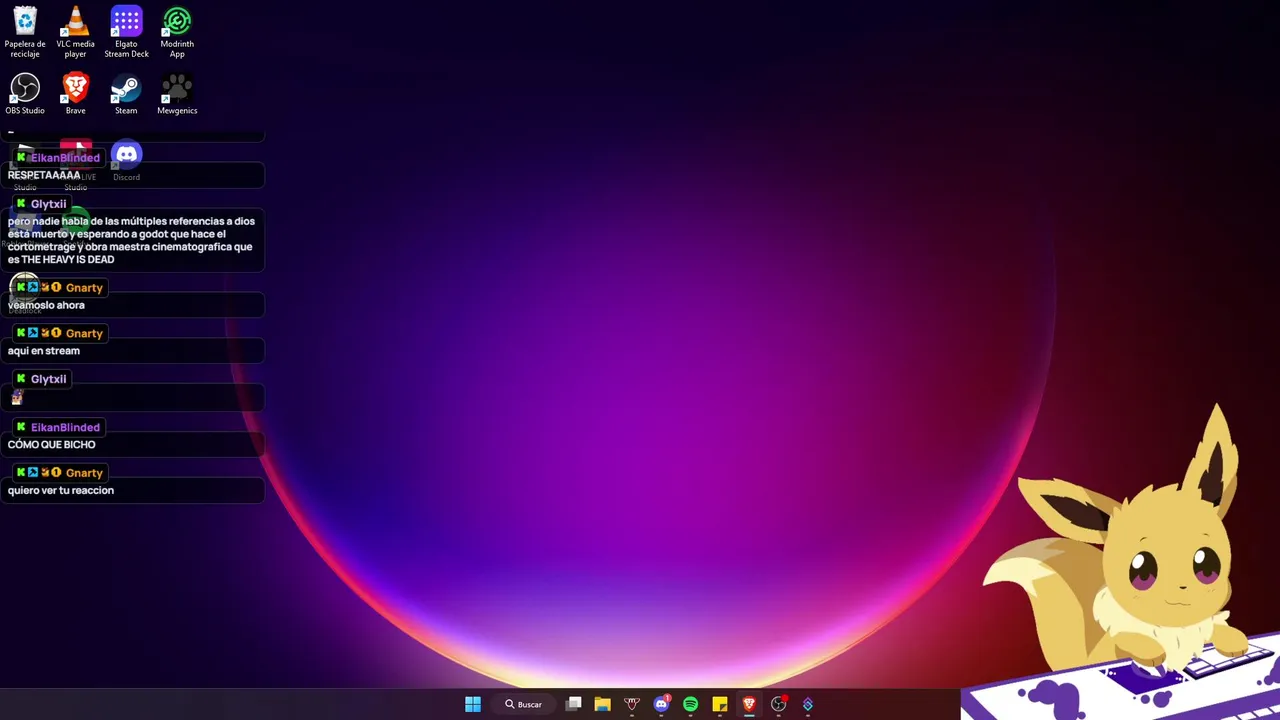Open Spotify from the taskbar
Image resolution: width=1280 pixels, height=720 pixels.
tap(690, 704)
